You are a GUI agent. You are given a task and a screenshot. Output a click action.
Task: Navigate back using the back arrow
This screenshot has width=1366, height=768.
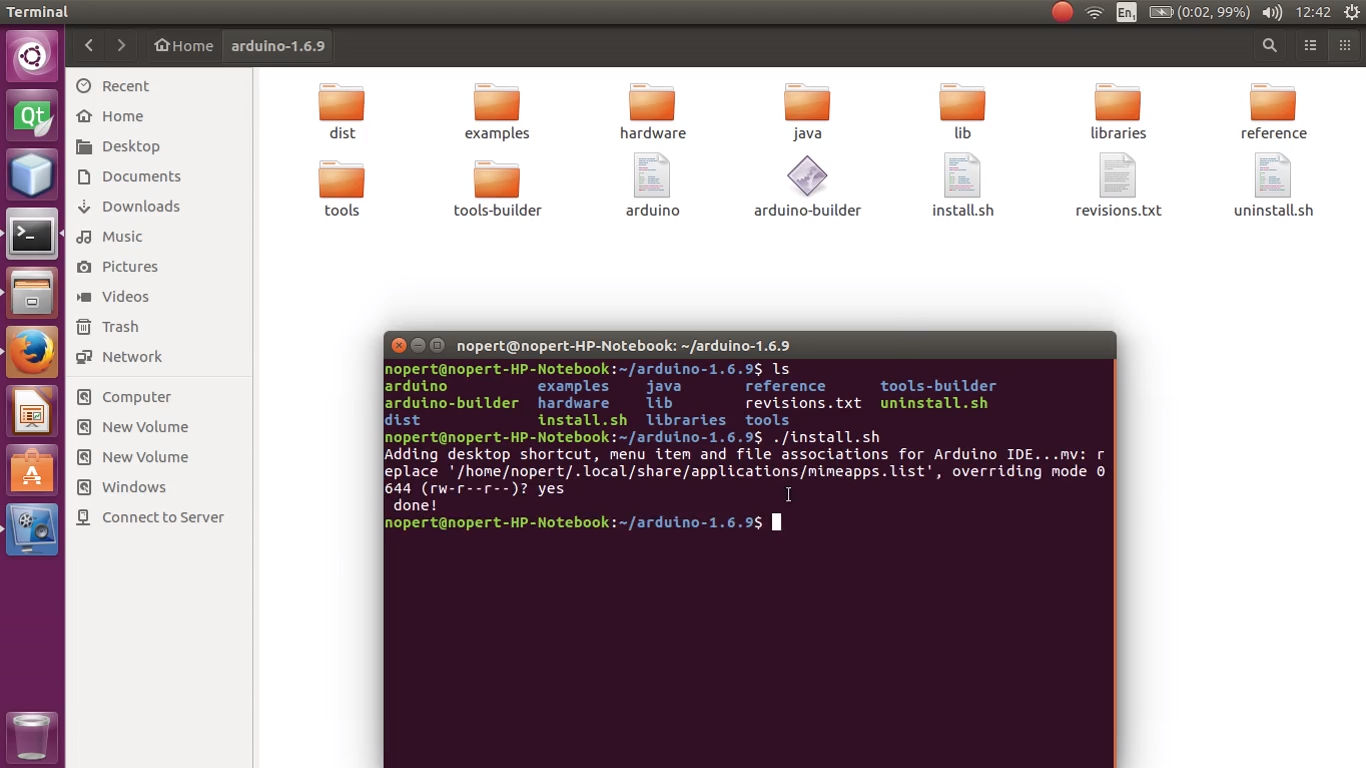[88, 45]
